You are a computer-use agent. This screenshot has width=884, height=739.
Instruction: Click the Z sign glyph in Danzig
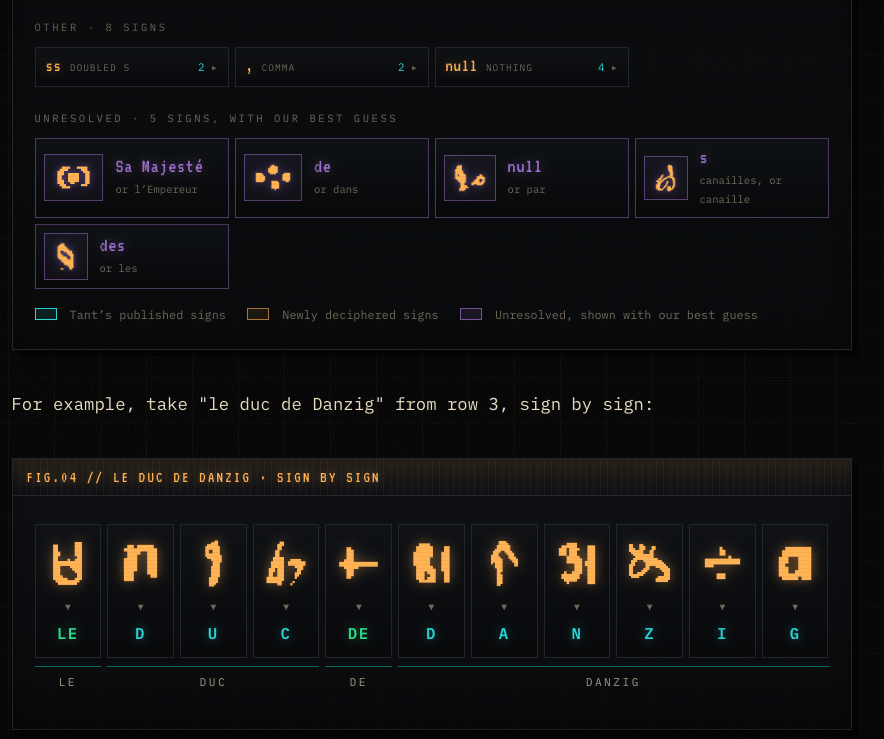[649, 563]
